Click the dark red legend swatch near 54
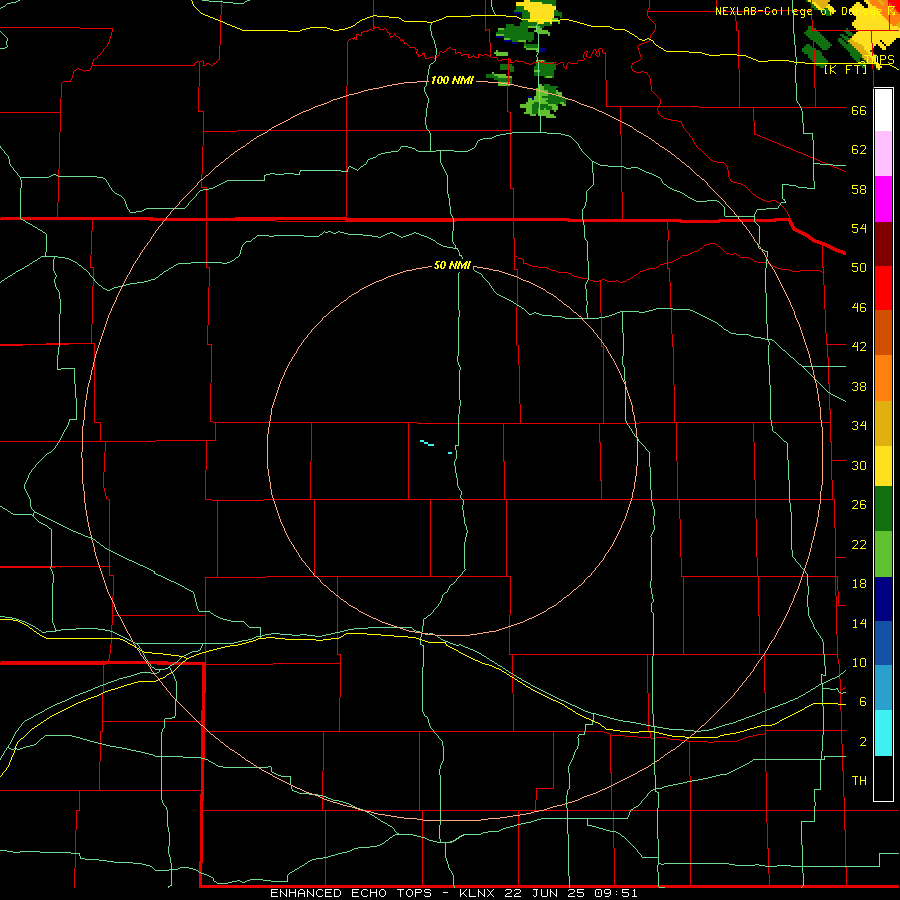This screenshot has height=900, width=900. (883, 243)
